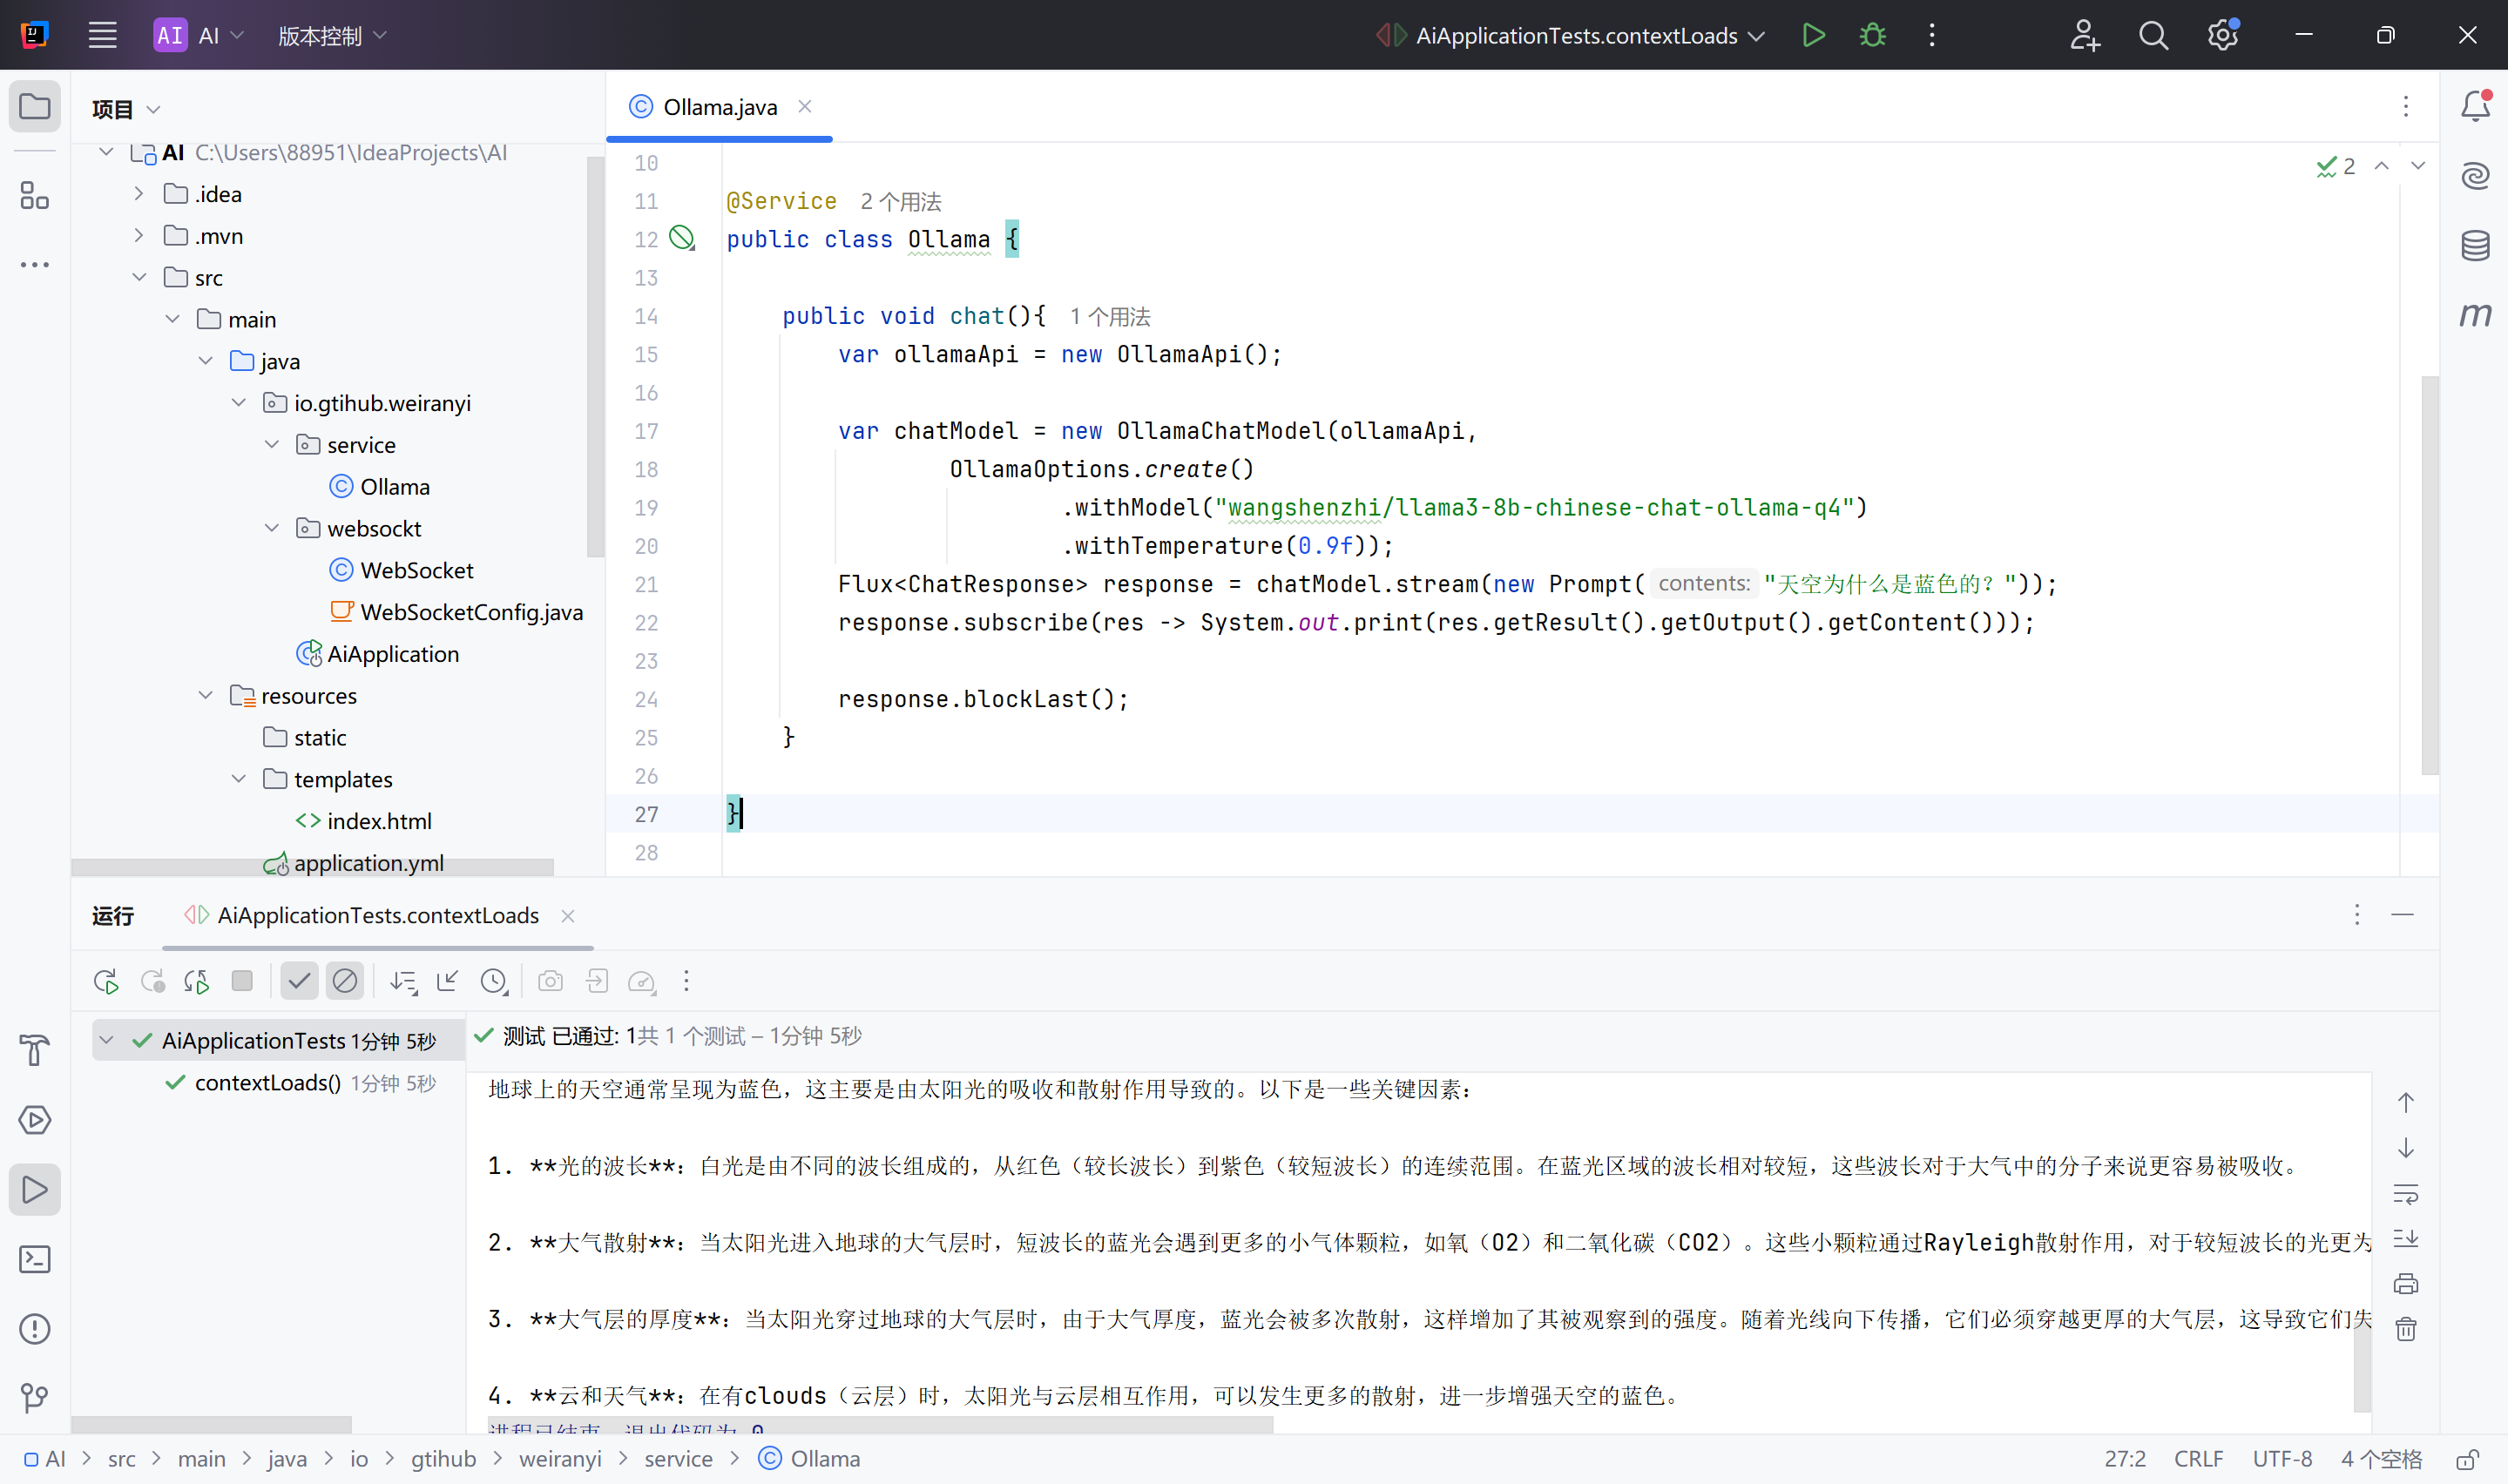Image resolution: width=2508 pixels, height=1484 pixels.
Task: Print the console output
Action: pyautogui.click(x=2406, y=1284)
